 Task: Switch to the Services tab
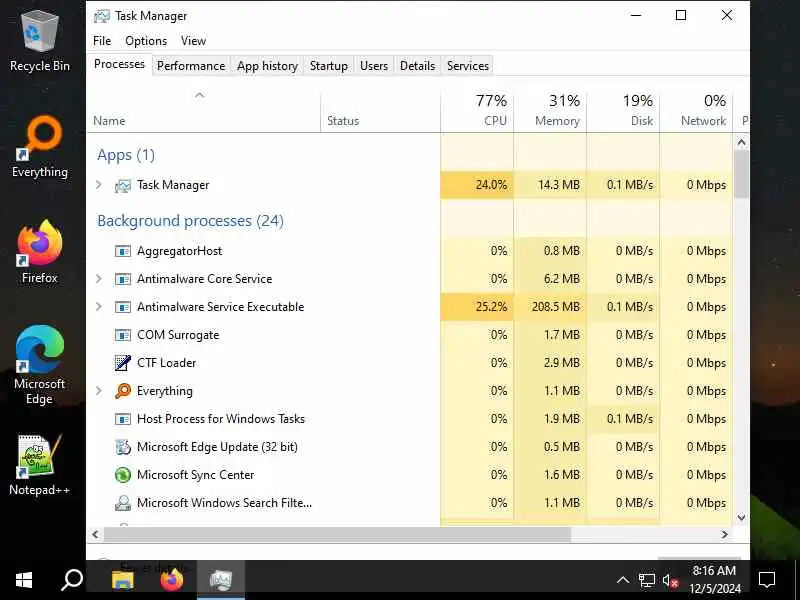click(468, 66)
